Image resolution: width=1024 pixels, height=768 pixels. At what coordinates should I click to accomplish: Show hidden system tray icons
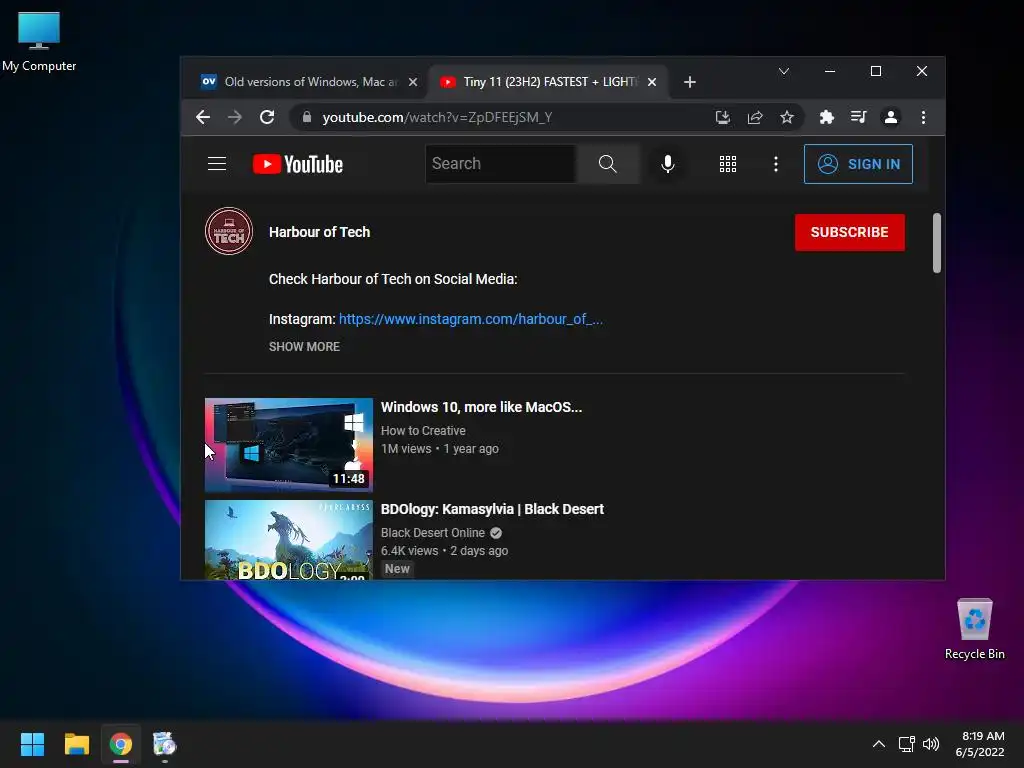point(879,744)
